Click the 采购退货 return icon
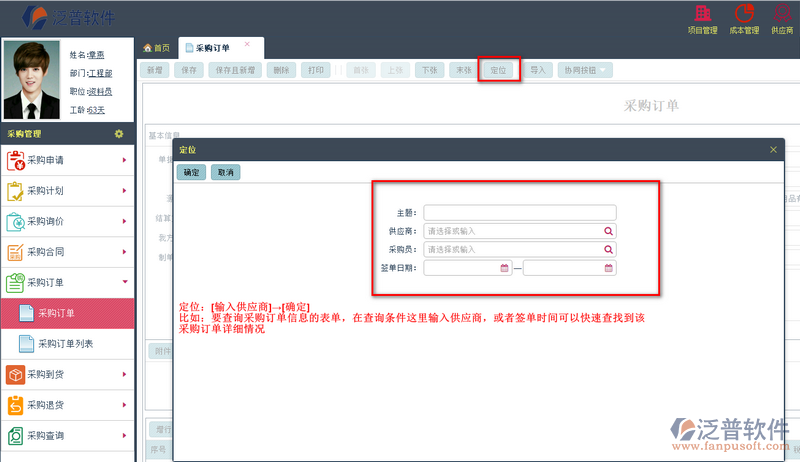 (x=15, y=405)
